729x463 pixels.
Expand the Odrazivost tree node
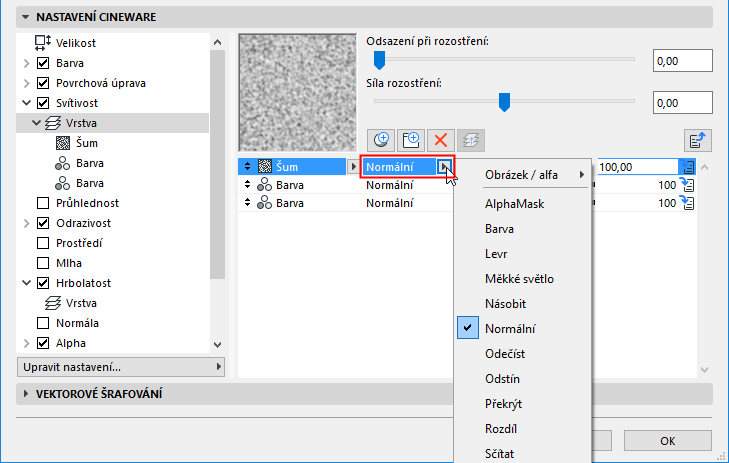pos(27,223)
